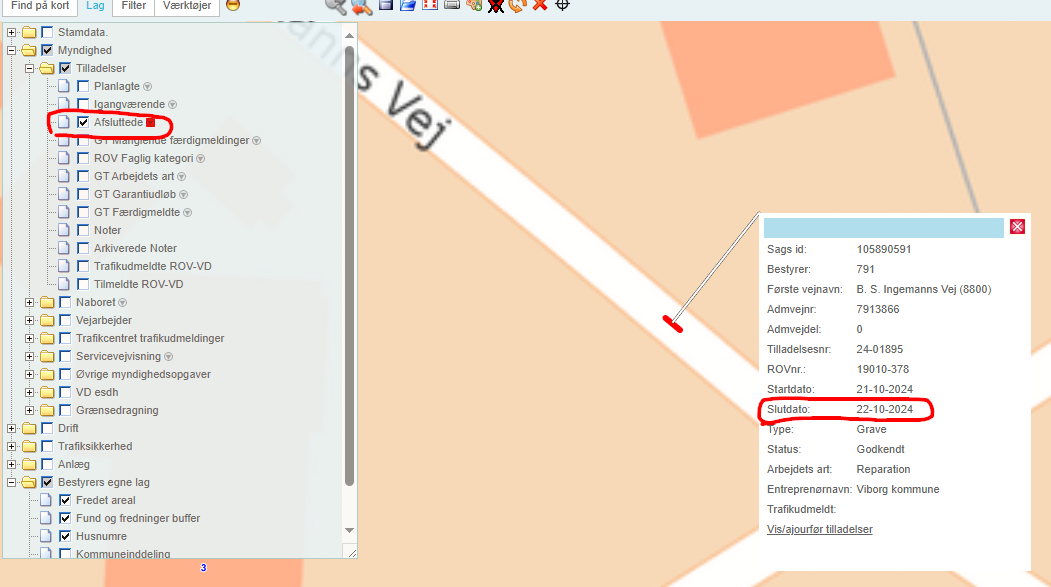Click the magnifying glass zoom icon
The height and width of the screenshot is (587, 1051).
point(335,5)
